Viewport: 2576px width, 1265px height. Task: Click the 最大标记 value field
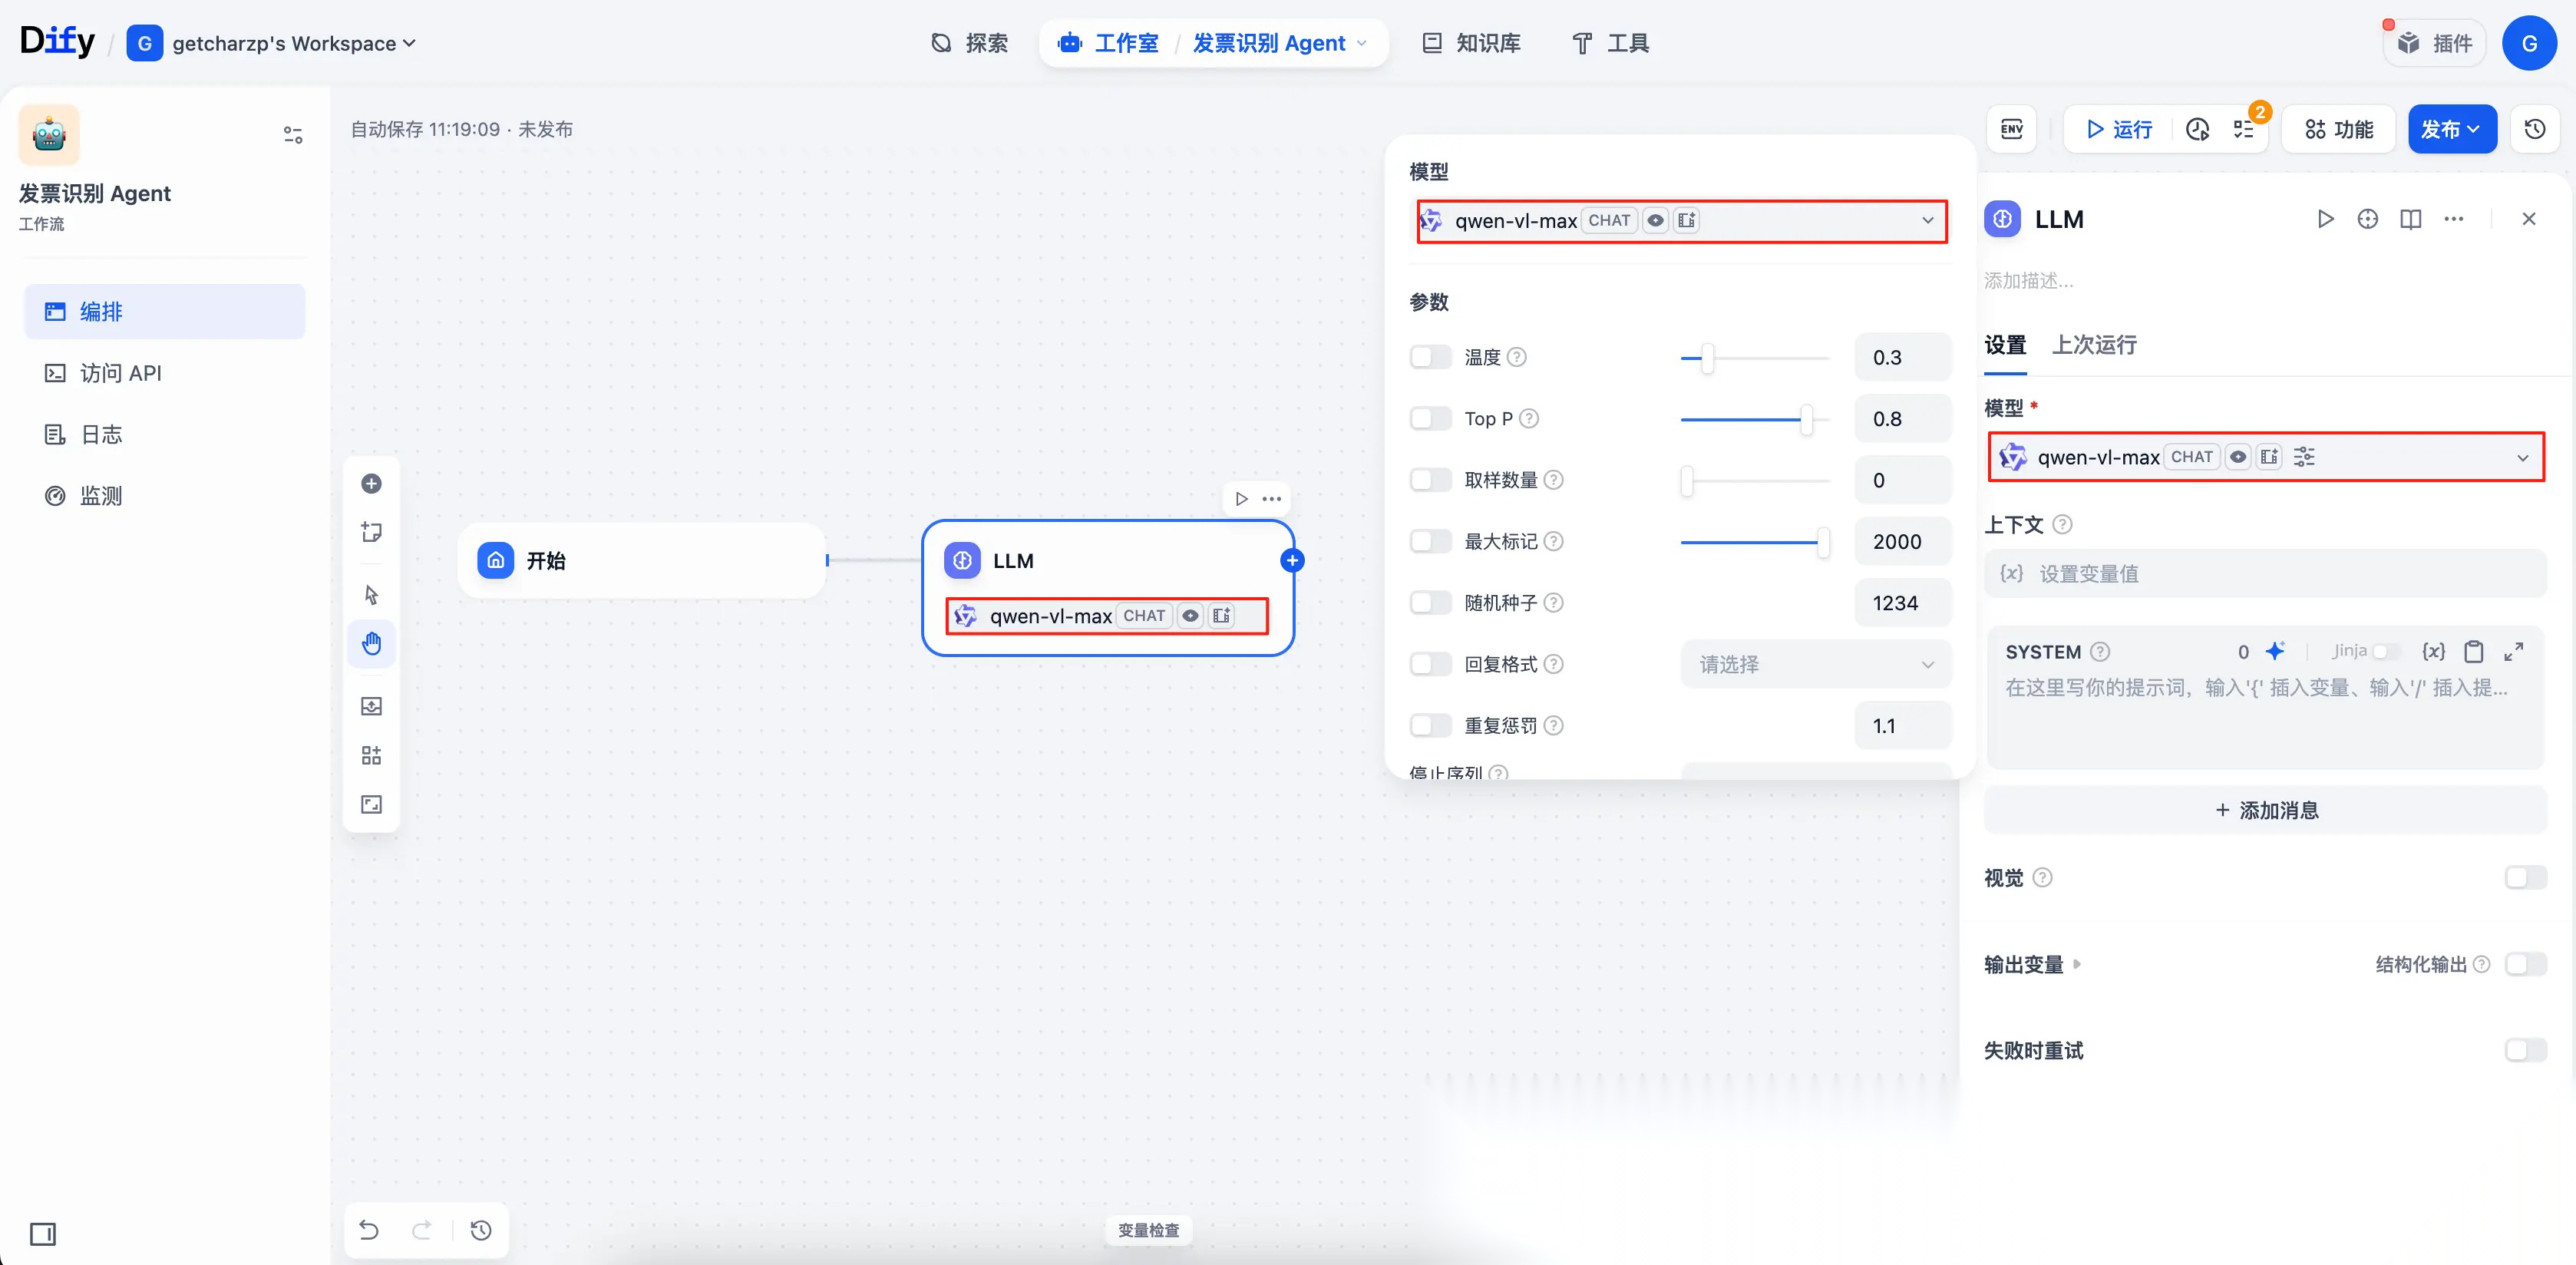click(1900, 542)
